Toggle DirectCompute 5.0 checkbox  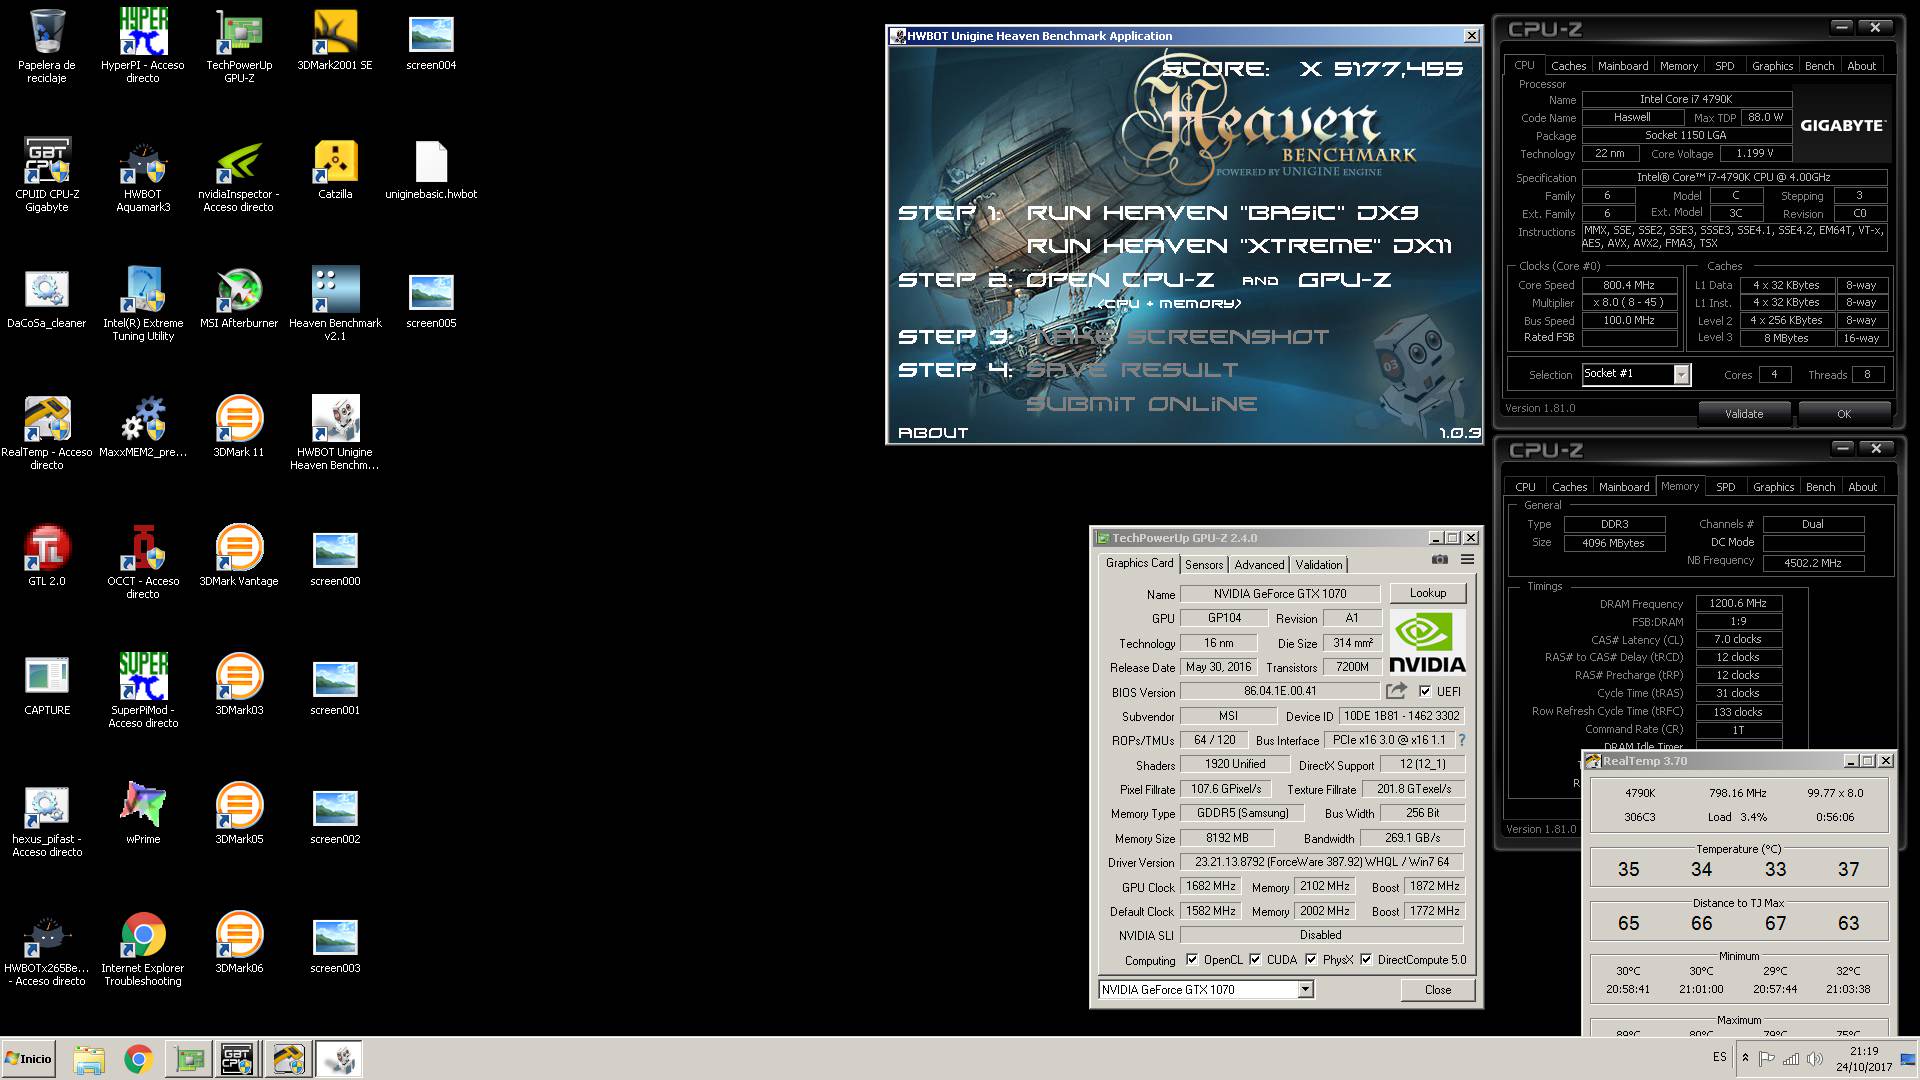point(1366,960)
